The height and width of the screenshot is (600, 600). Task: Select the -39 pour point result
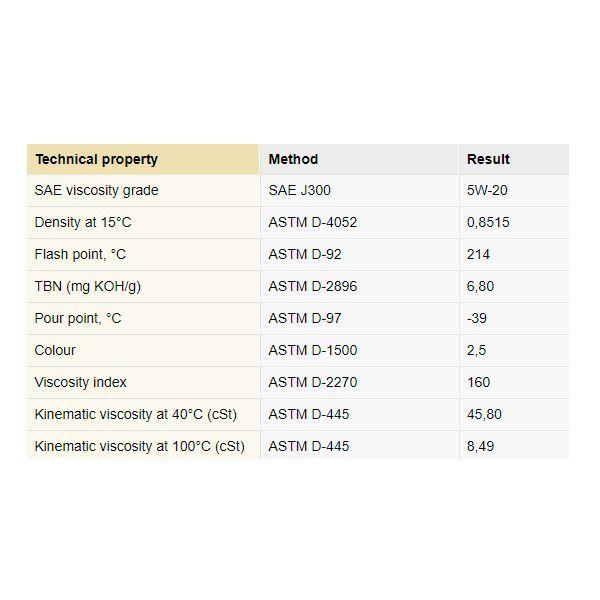pos(477,318)
